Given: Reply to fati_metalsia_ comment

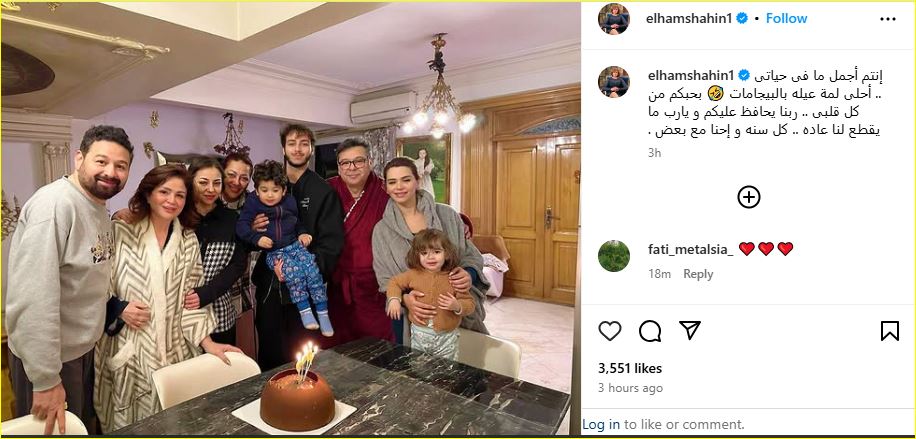Looking at the screenshot, I should click(698, 274).
